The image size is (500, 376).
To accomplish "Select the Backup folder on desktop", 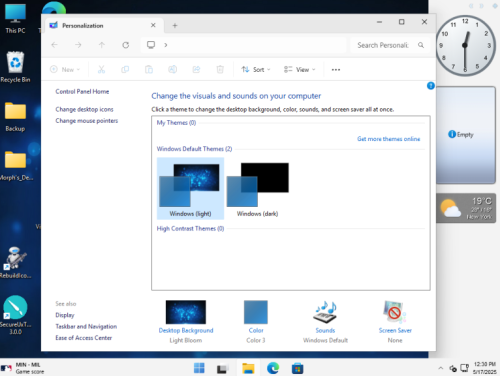I will [15, 117].
